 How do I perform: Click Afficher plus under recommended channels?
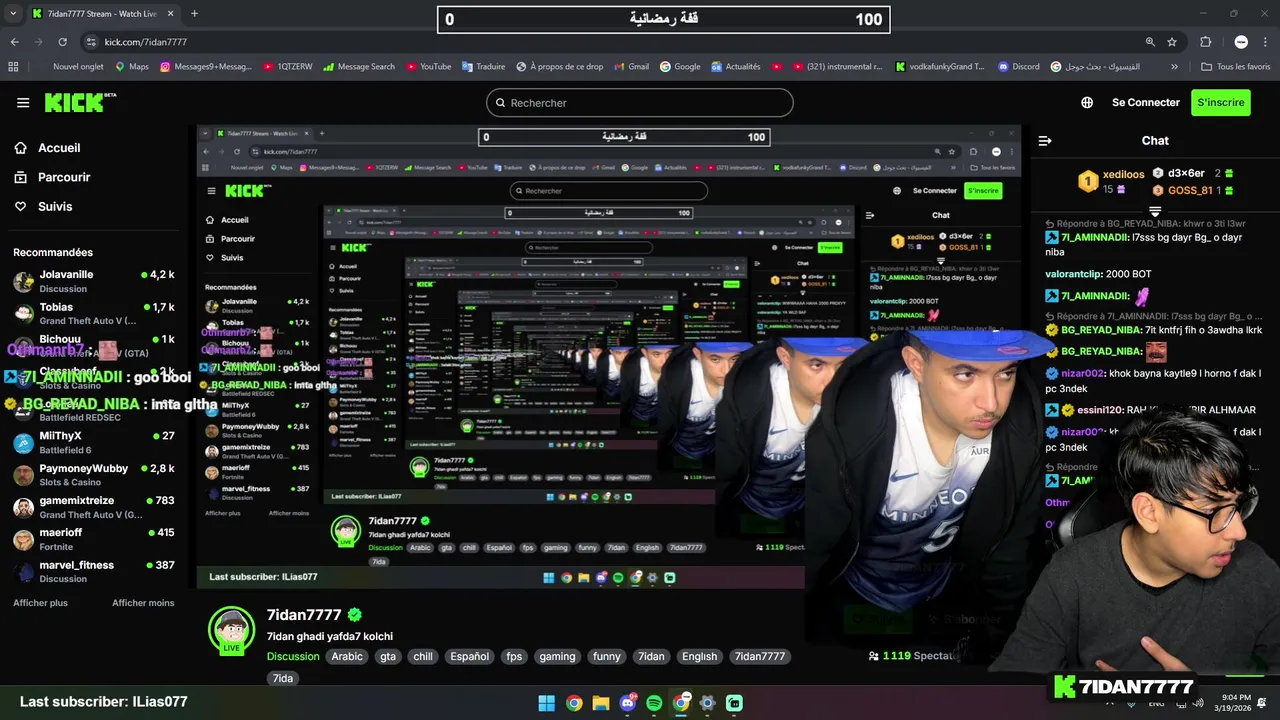click(x=40, y=603)
